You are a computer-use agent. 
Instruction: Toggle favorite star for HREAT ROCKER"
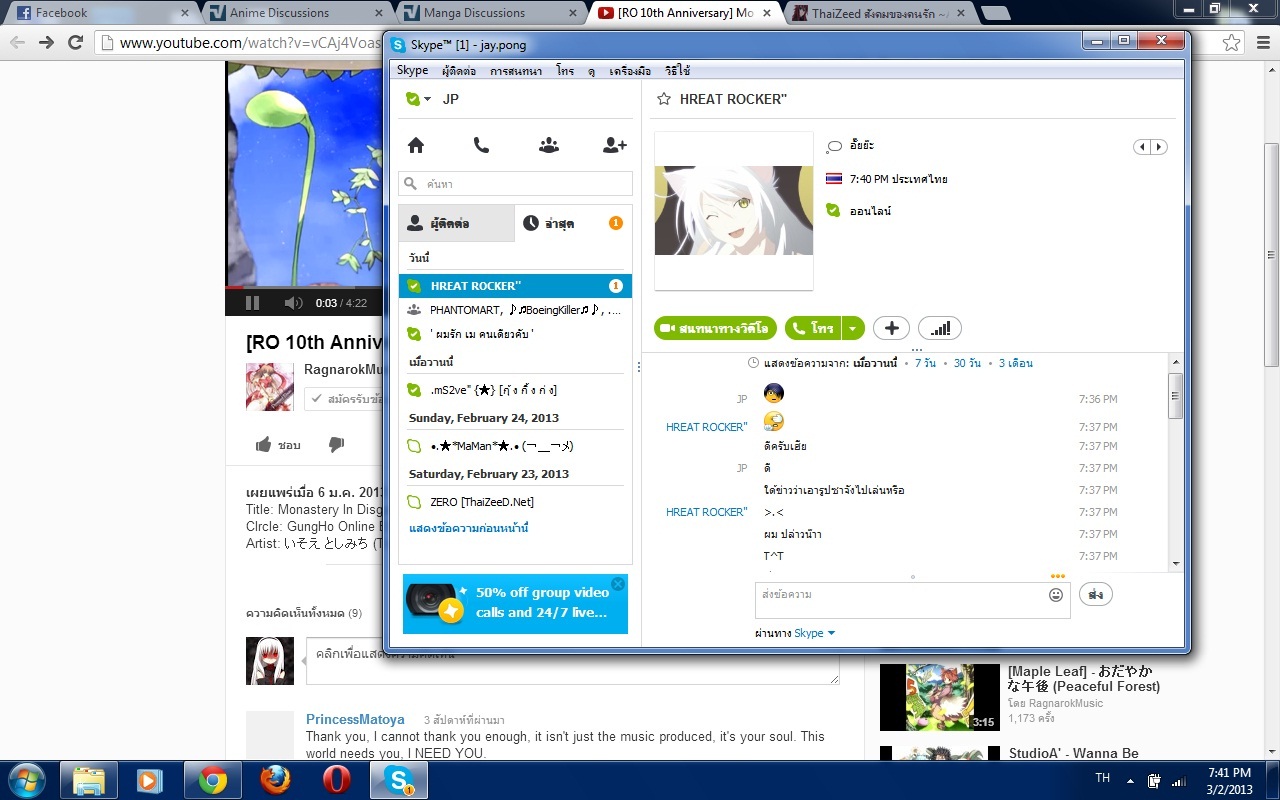pos(663,99)
